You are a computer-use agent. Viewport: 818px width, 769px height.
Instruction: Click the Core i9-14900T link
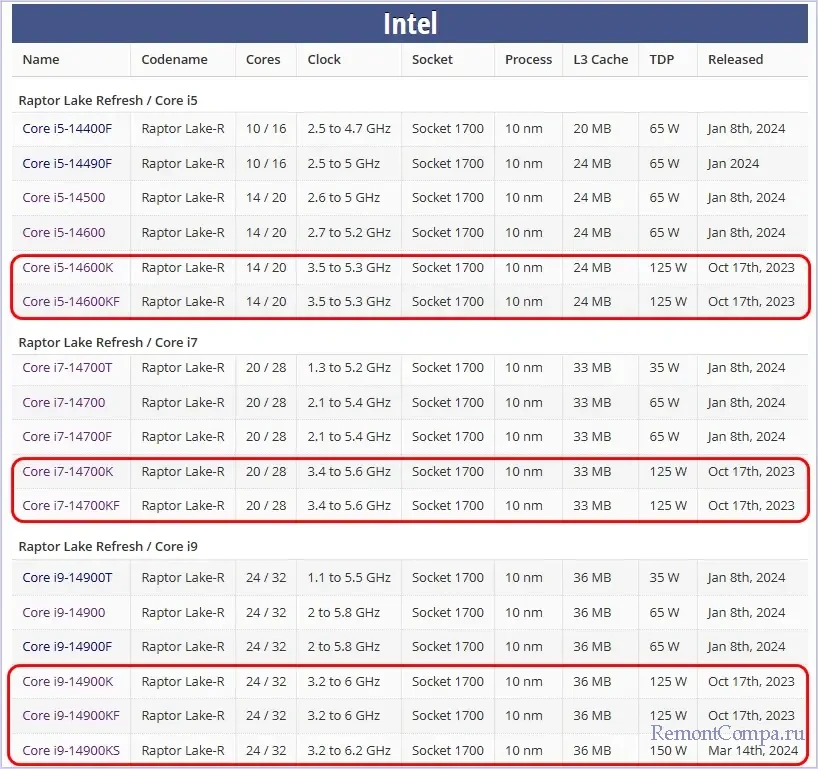click(x=67, y=578)
